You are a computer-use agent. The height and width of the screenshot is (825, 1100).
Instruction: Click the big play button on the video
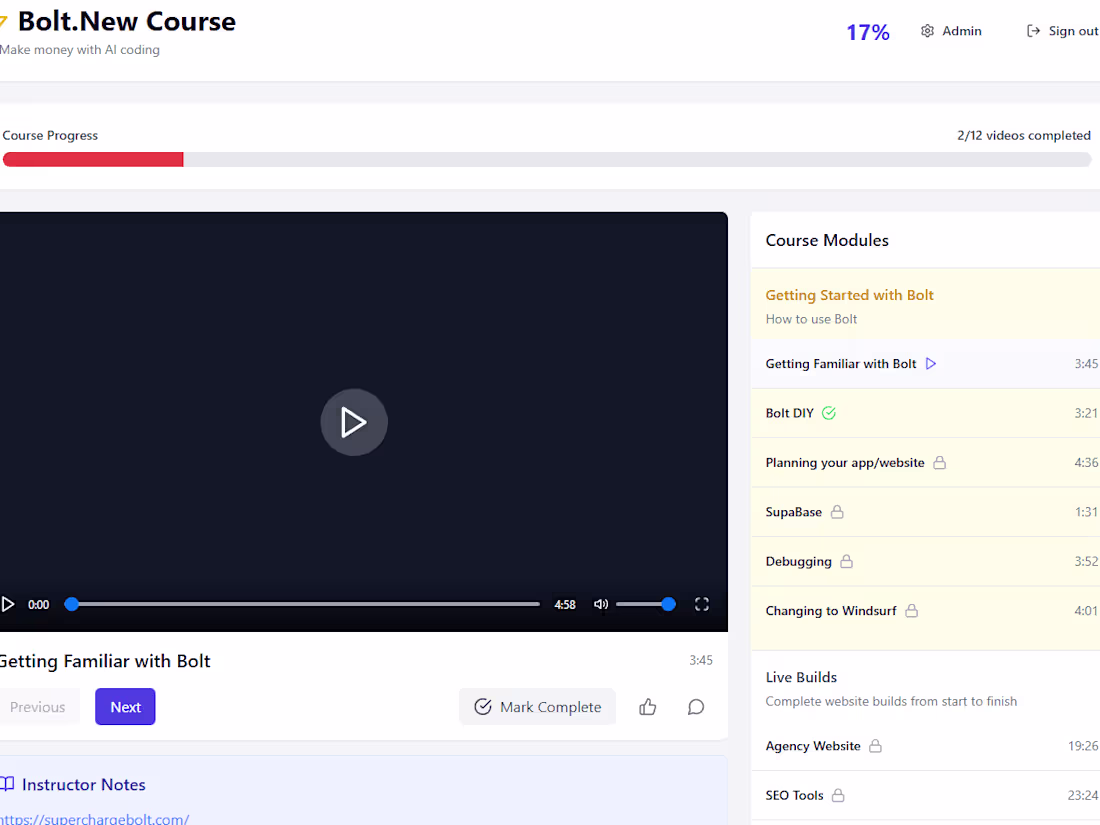tap(354, 422)
